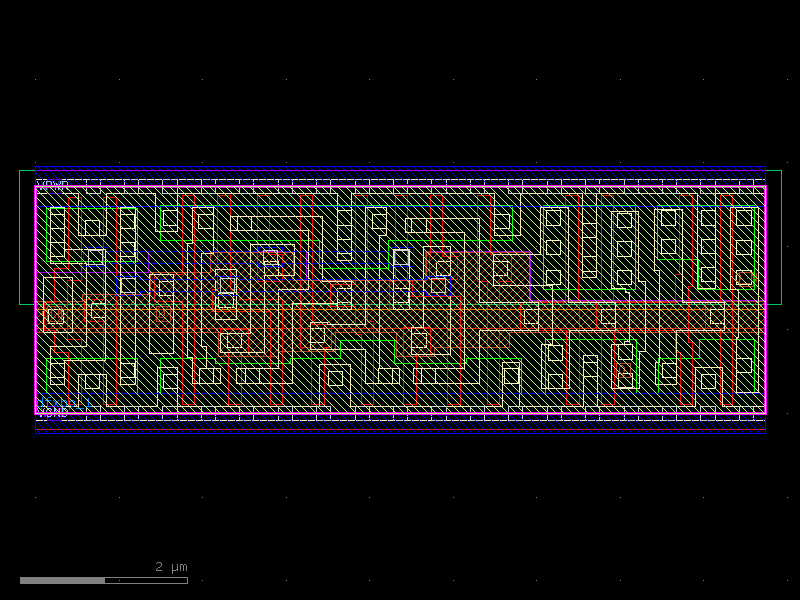The image size is (800, 600).
Task: Click the empty canvas area below the layout
Action: pyautogui.click(x=400, y=500)
